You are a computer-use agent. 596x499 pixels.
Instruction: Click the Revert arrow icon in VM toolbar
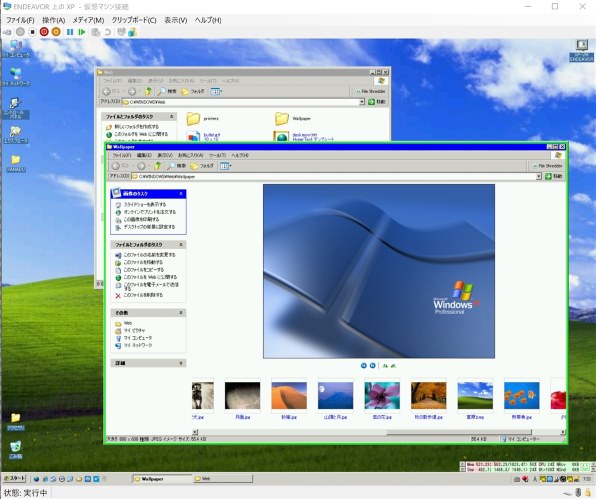pos(108,32)
